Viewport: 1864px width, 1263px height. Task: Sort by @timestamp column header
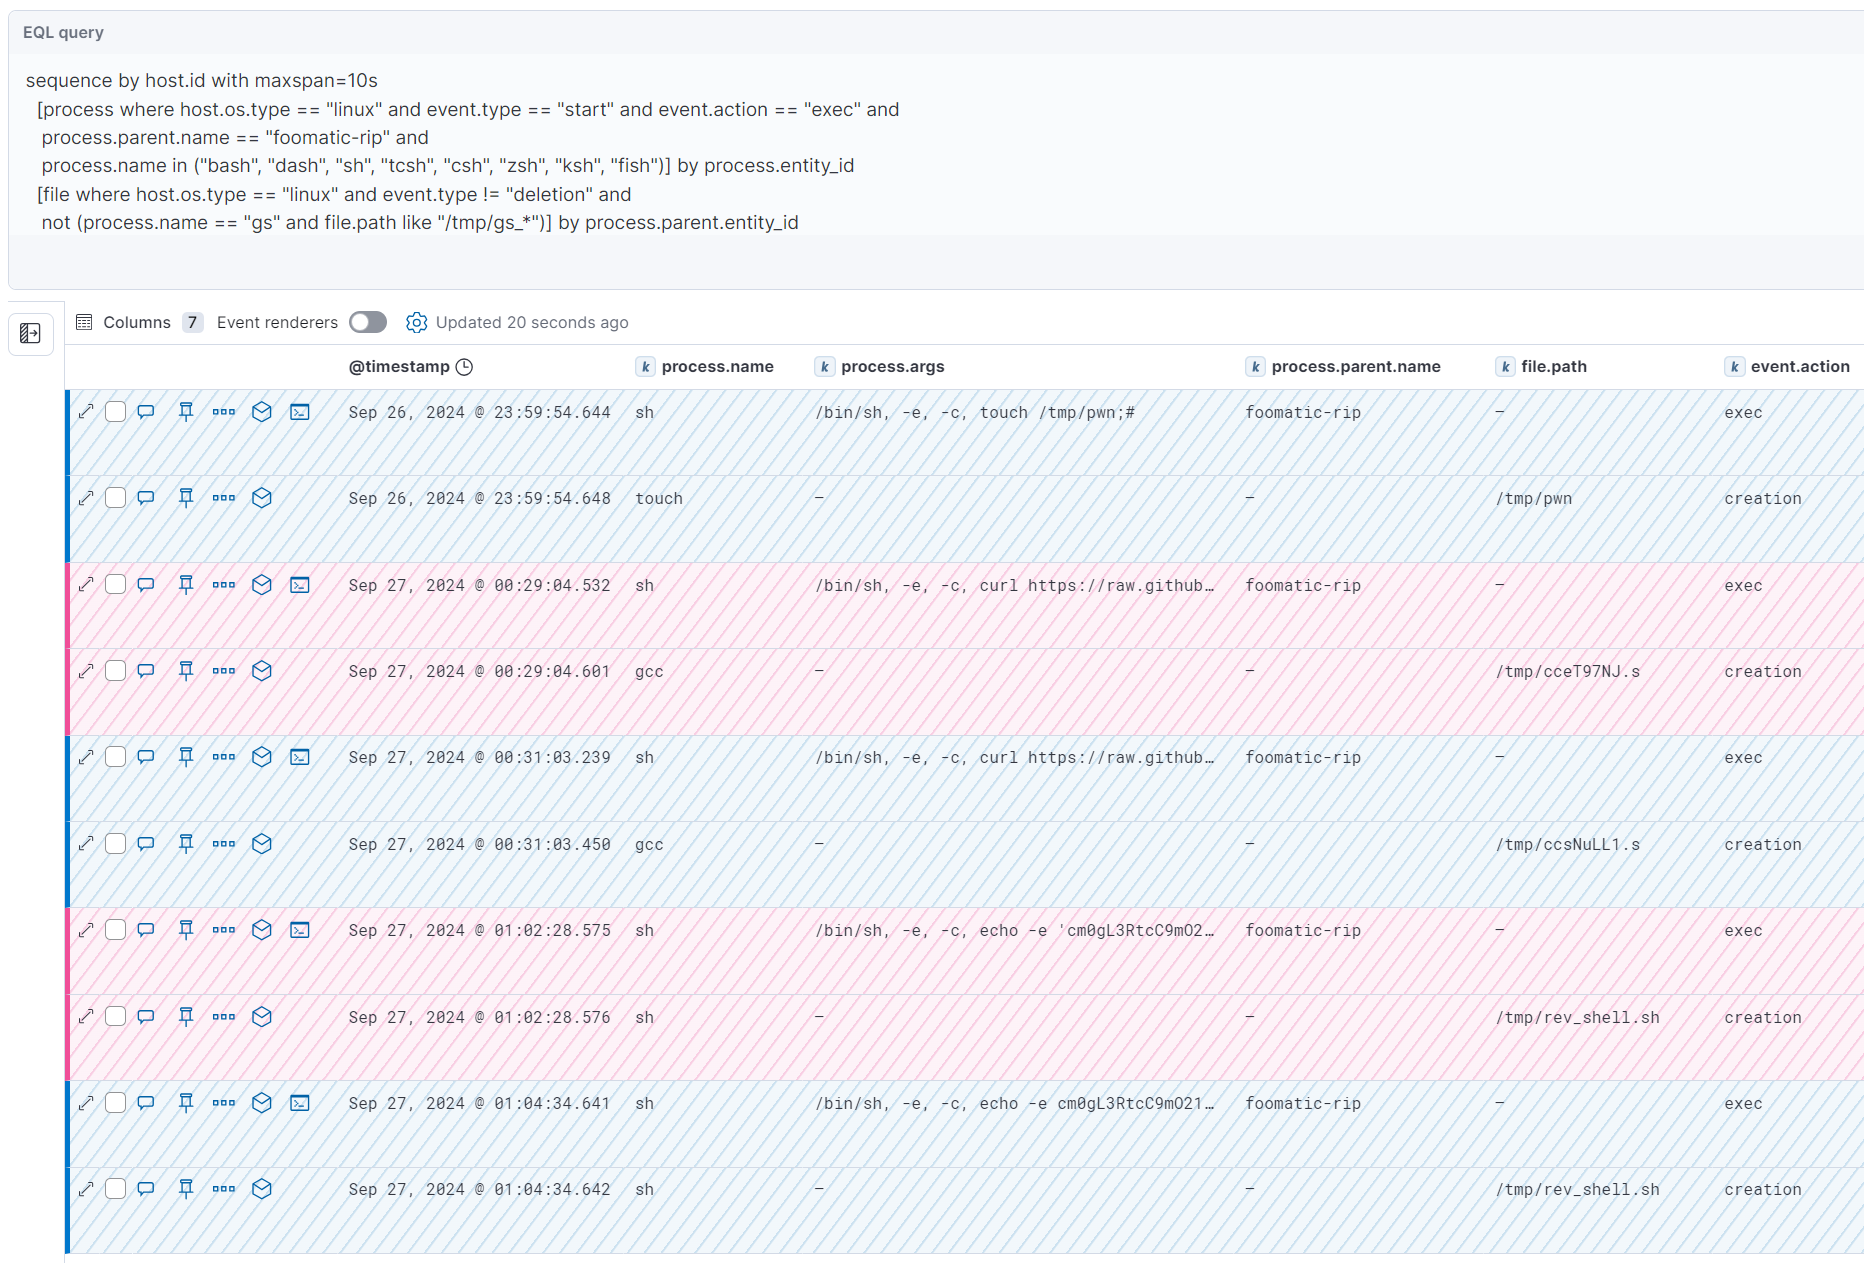pos(399,367)
